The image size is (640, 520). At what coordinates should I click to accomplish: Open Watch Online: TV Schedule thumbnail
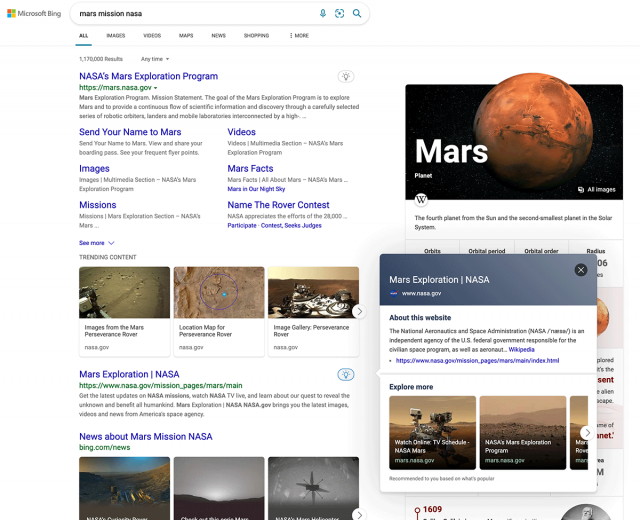click(433, 433)
